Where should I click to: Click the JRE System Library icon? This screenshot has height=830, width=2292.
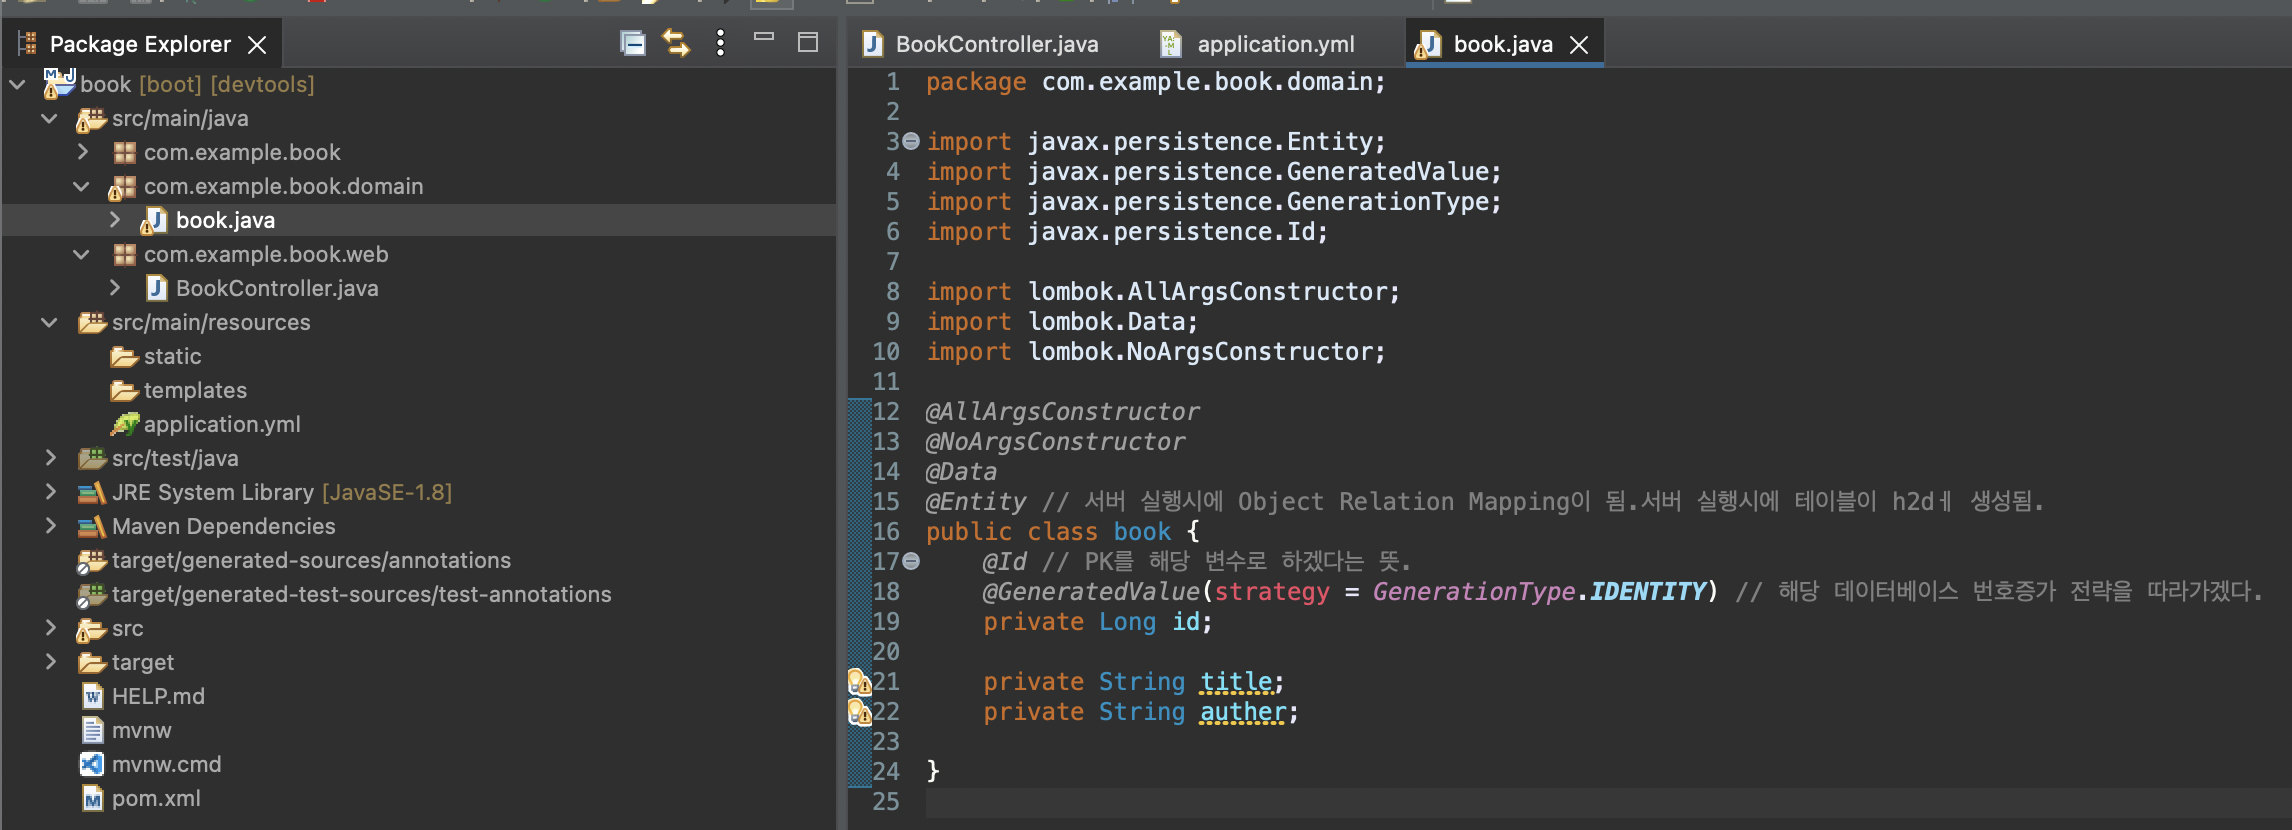tap(91, 493)
